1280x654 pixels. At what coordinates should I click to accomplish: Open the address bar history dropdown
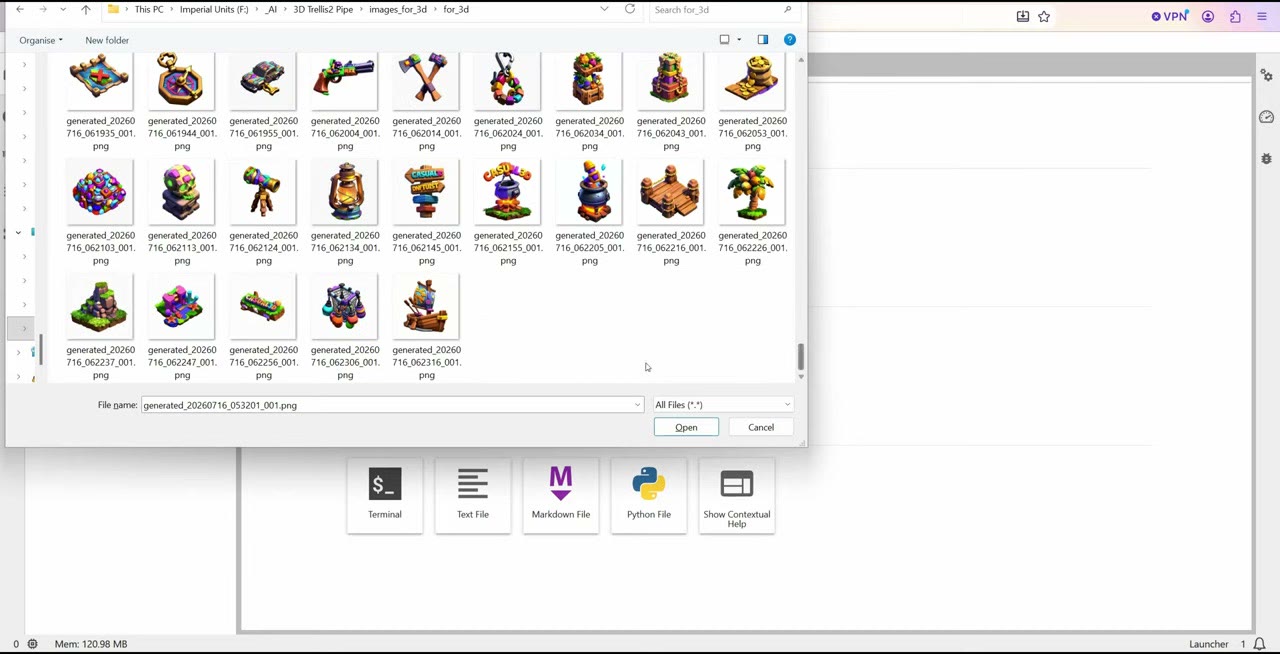tap(604, 9)
